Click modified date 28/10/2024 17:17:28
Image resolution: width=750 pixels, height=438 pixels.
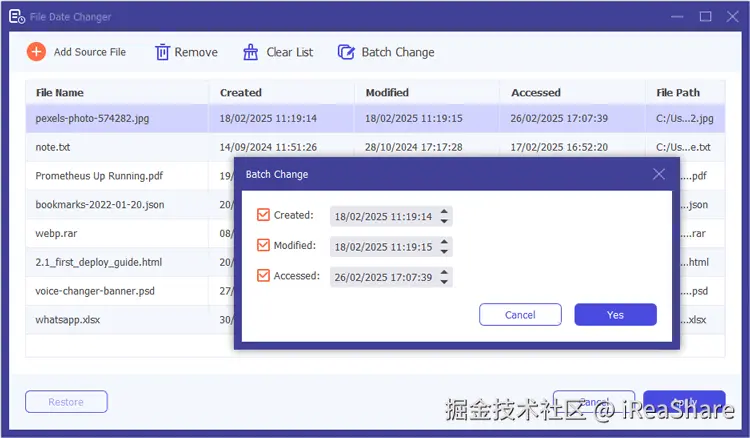pos(414,147)
